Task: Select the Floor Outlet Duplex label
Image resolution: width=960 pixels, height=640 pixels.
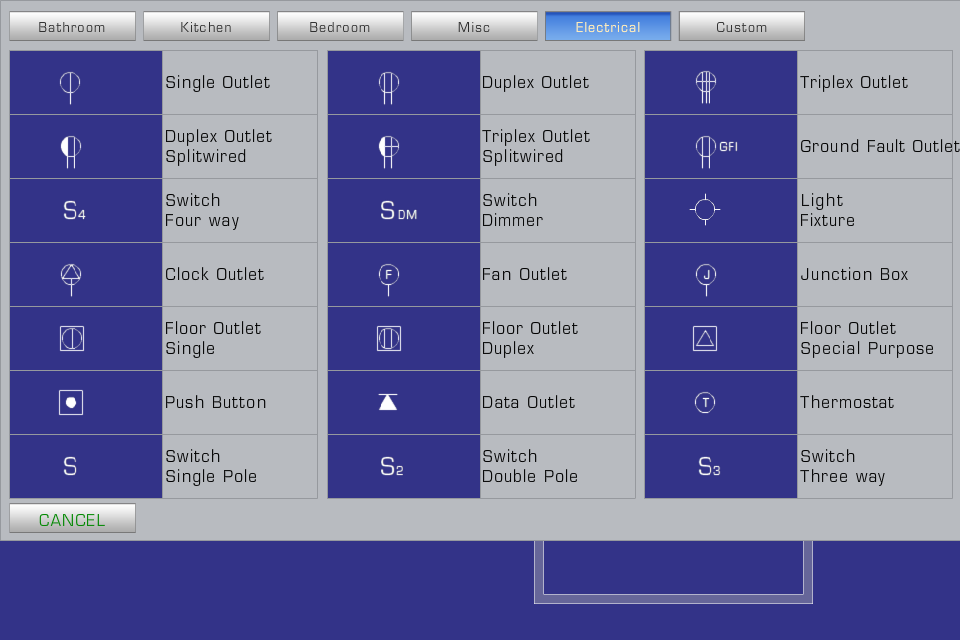Action: pos(530,338)
